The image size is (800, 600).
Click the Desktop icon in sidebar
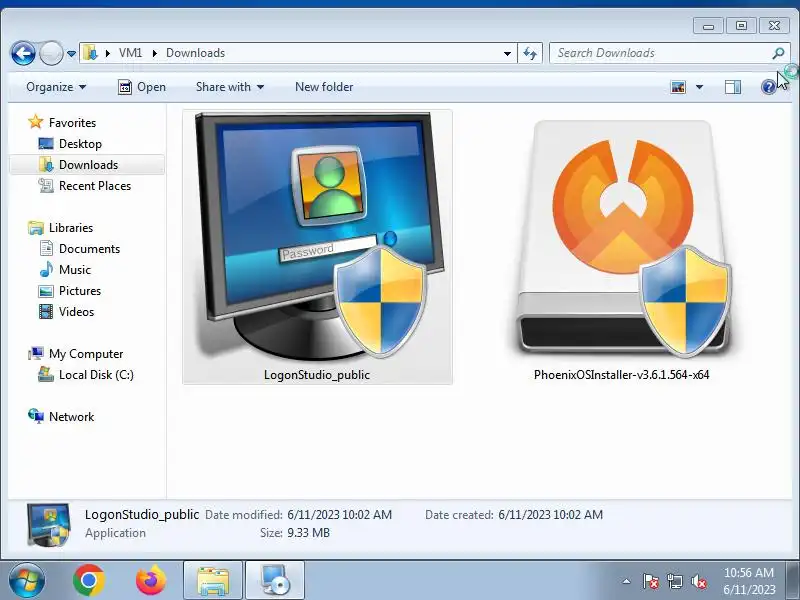tap(46, 144)
